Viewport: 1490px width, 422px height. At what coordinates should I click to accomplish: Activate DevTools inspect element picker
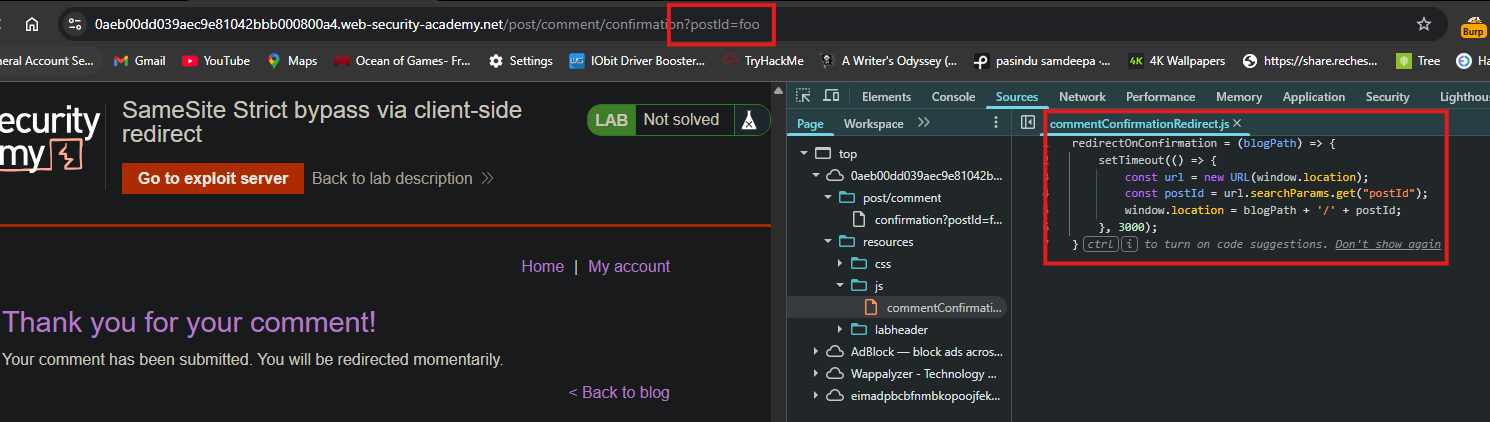pos(803,97)
